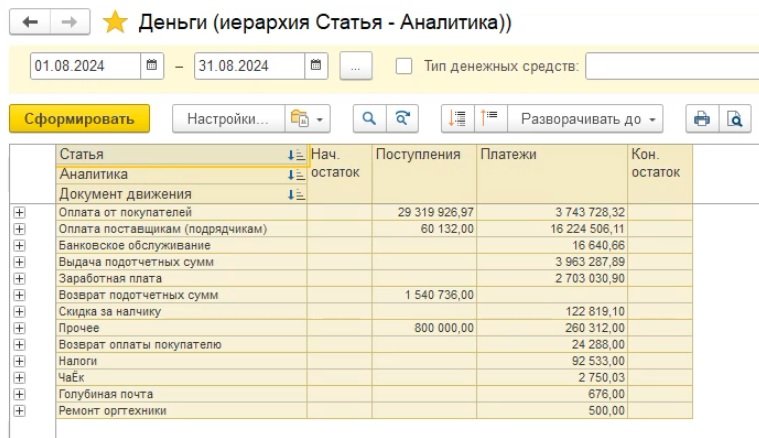Toggle the favorites star icon
The height and width of the screenshot is (438, 759).
pos(115,22)
